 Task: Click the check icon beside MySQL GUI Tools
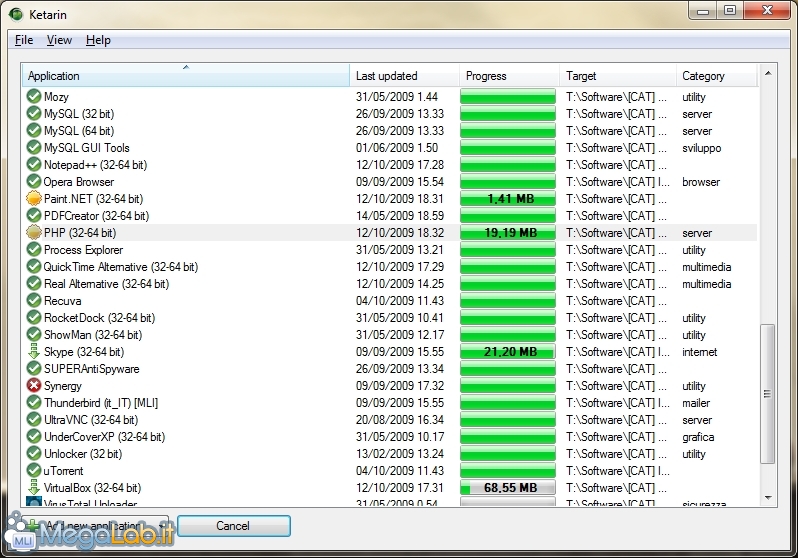34,148
